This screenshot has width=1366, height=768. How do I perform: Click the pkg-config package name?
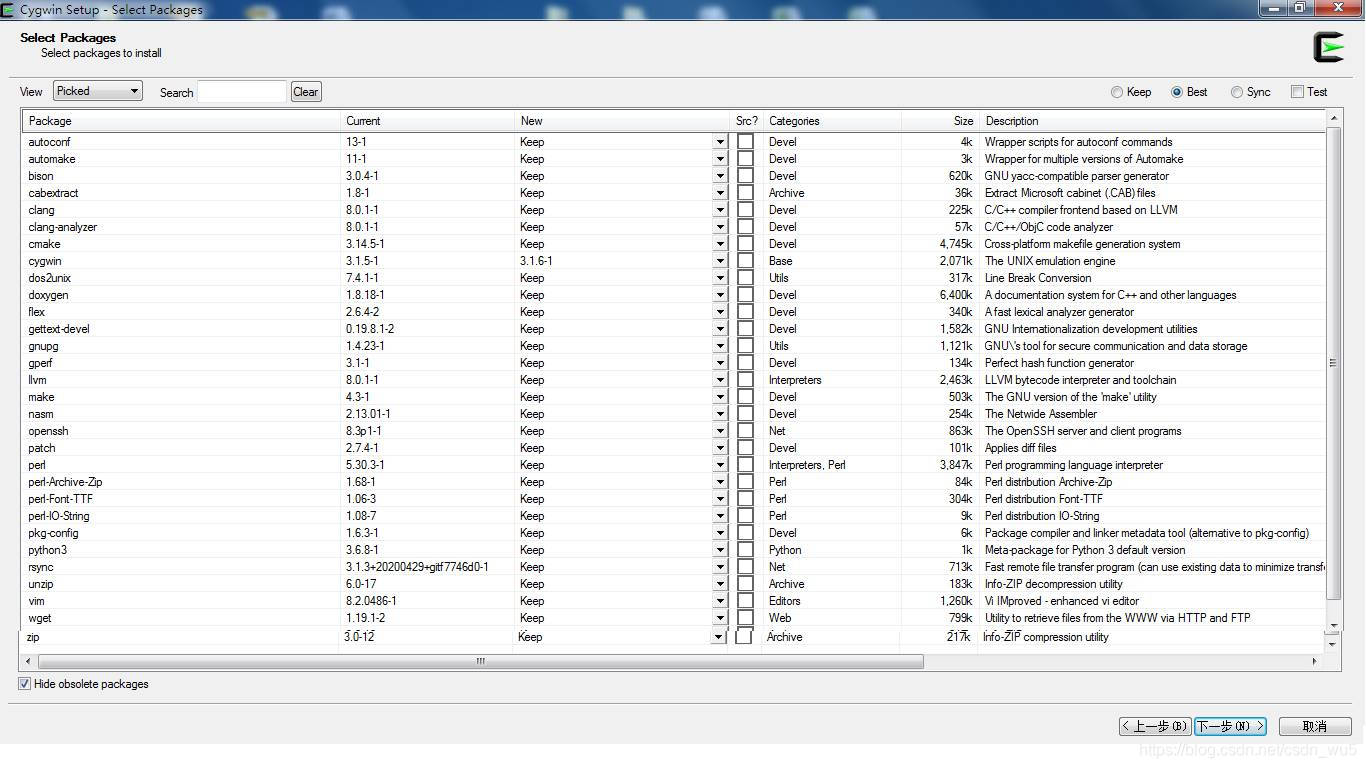[x=53, y=533]
